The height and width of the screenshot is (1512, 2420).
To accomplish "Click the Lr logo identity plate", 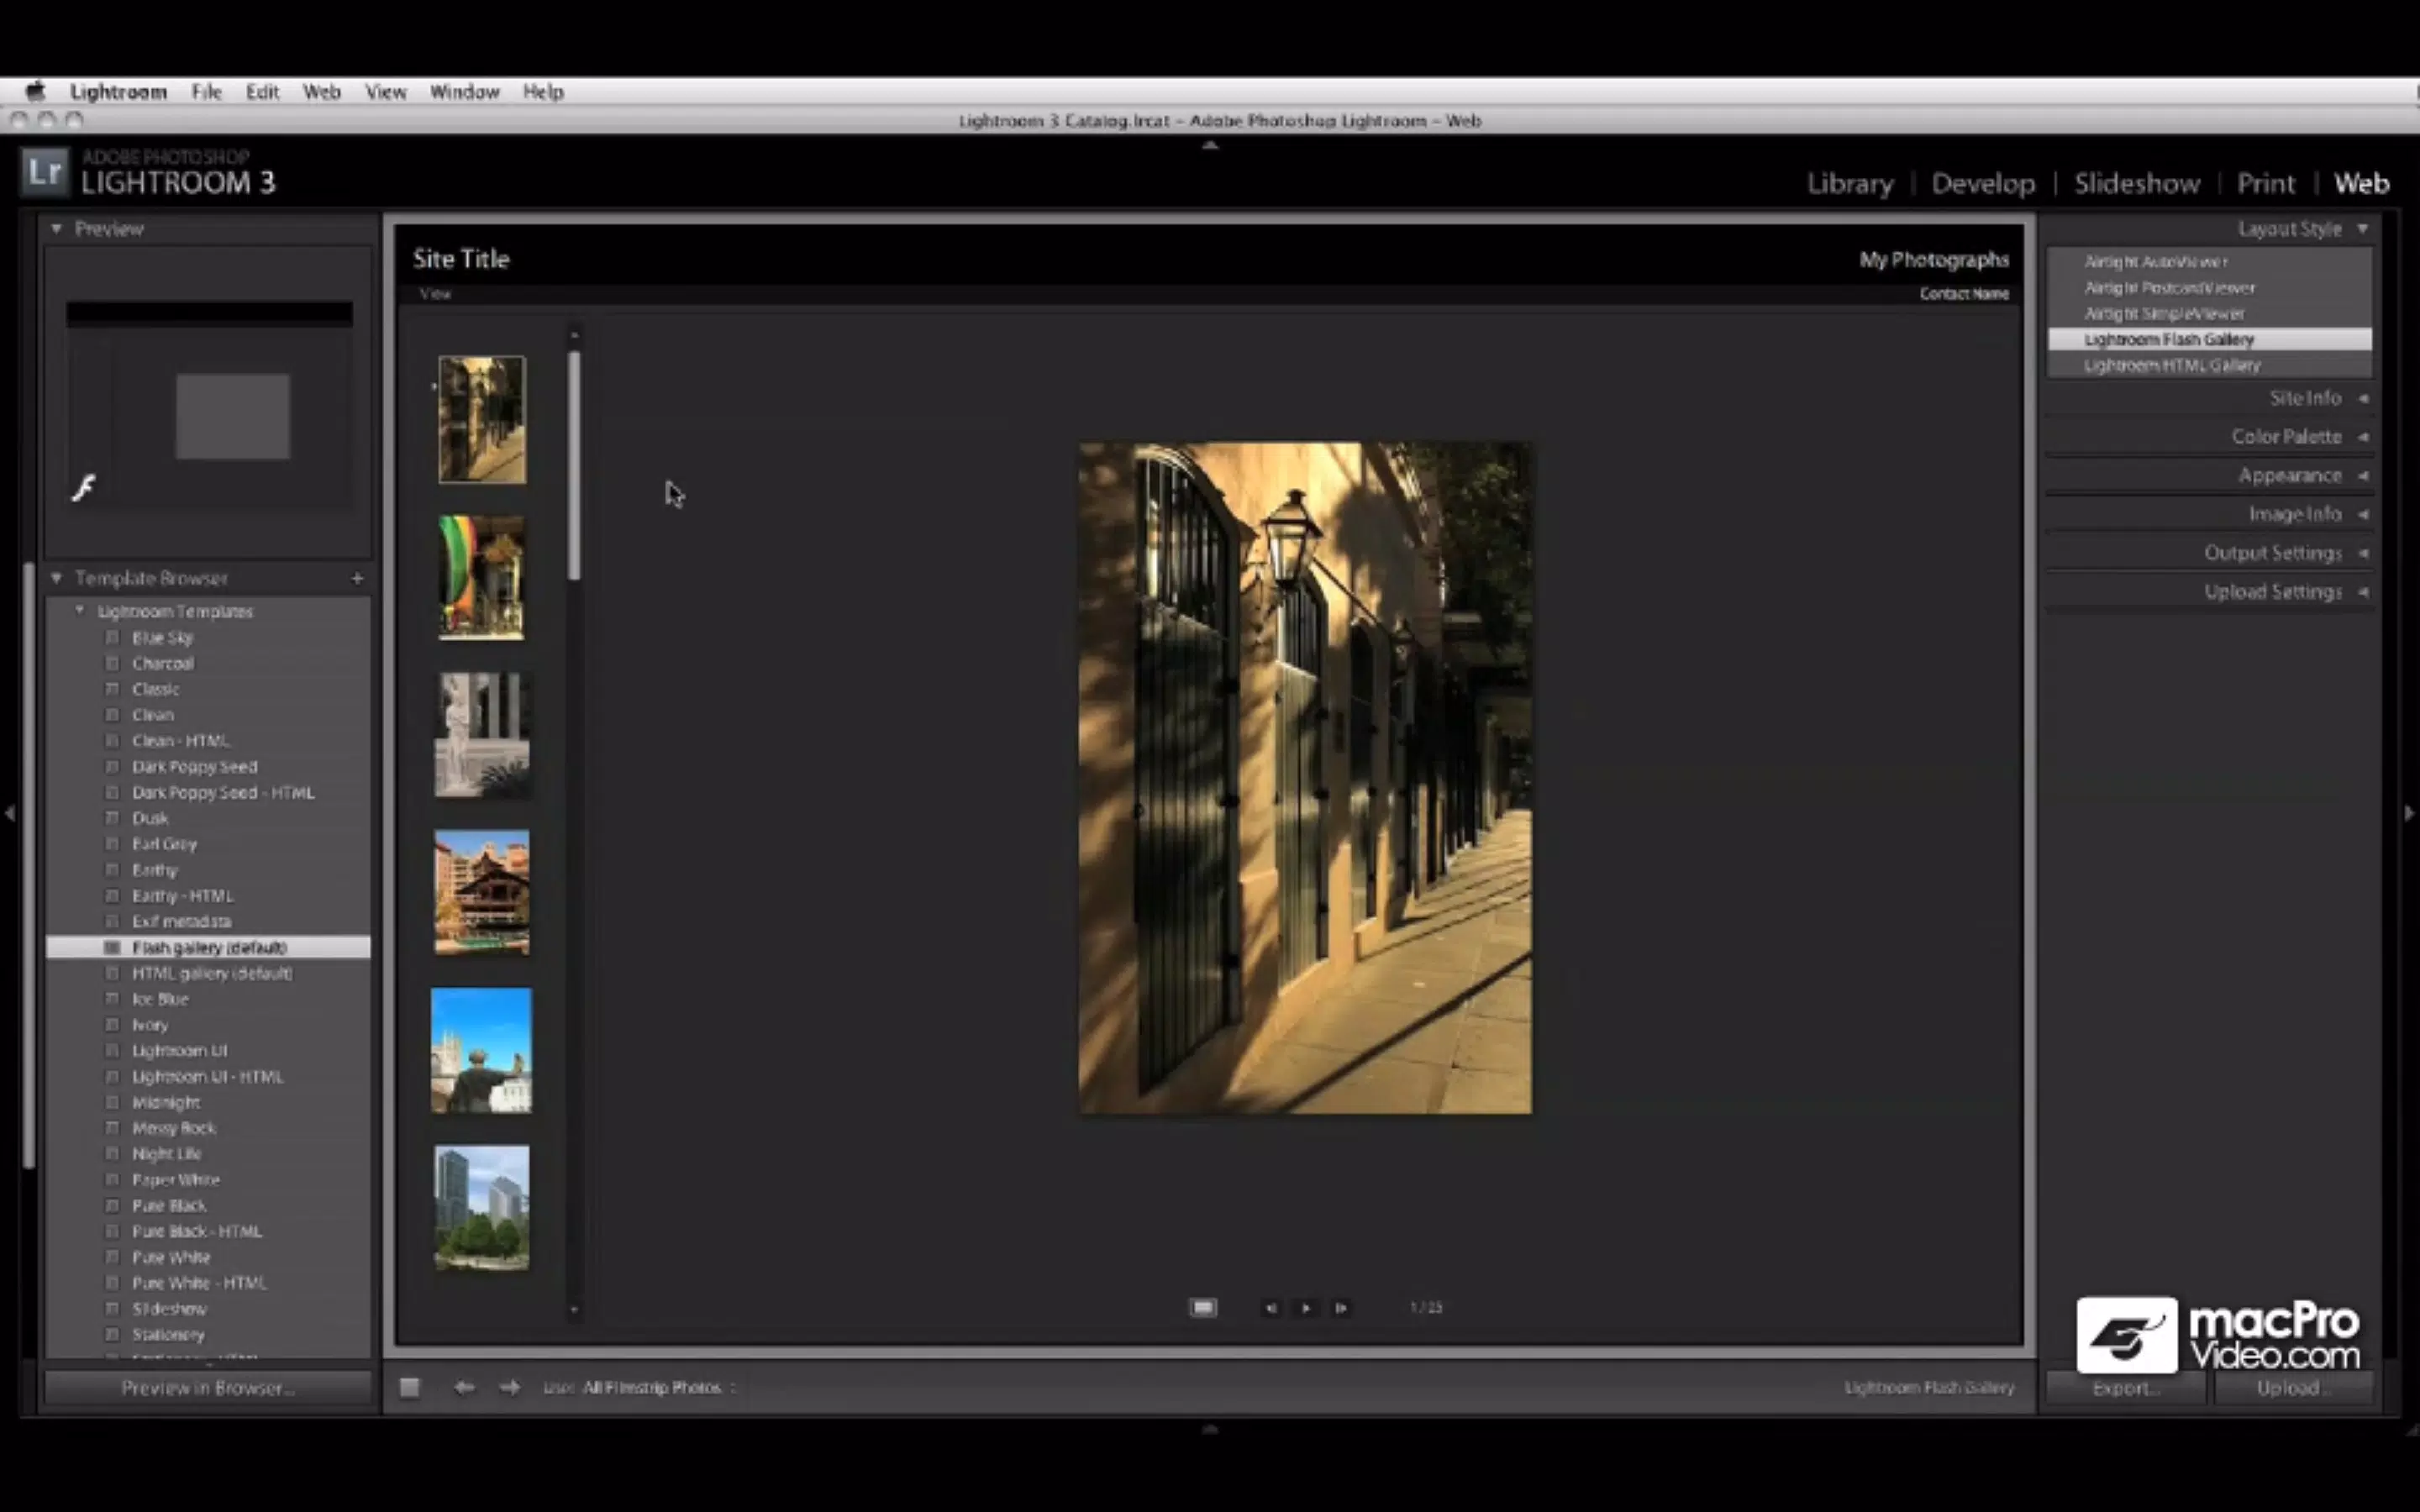I will [45, 172].
